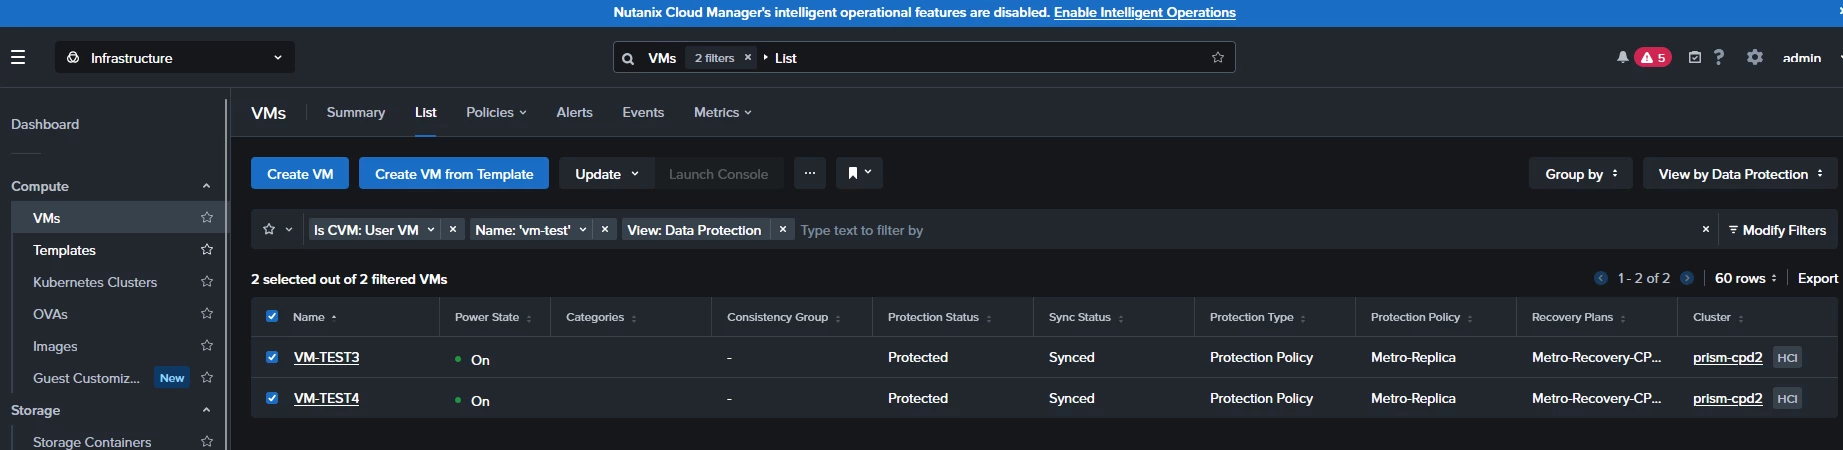
Task: Open the Infrastructure app switcher dropdown
Action: point(175,57)
